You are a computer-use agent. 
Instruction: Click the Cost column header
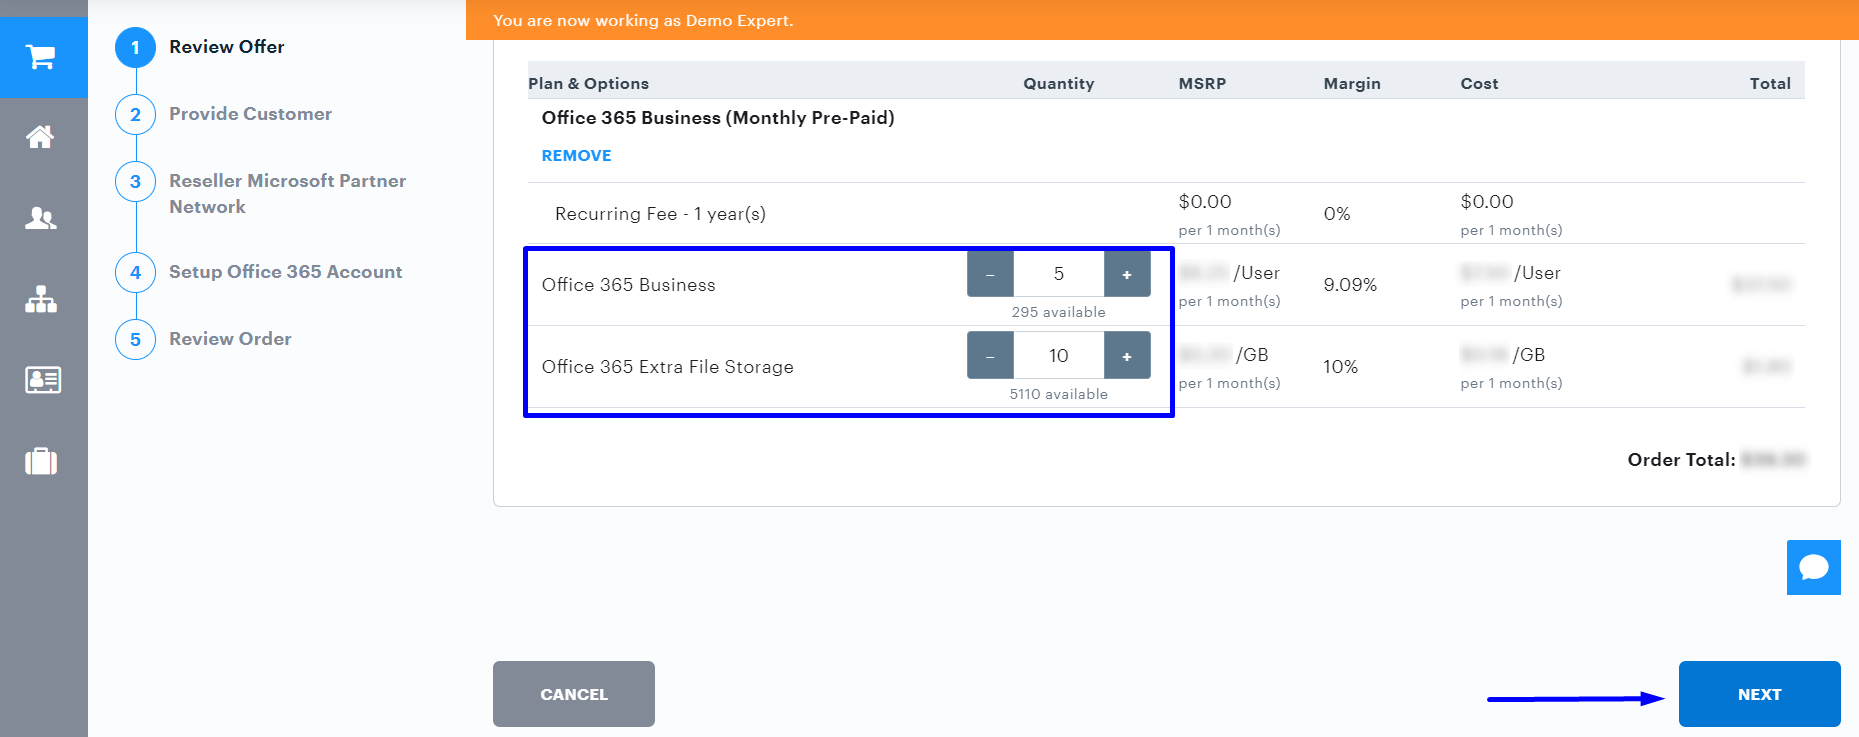1479,84
